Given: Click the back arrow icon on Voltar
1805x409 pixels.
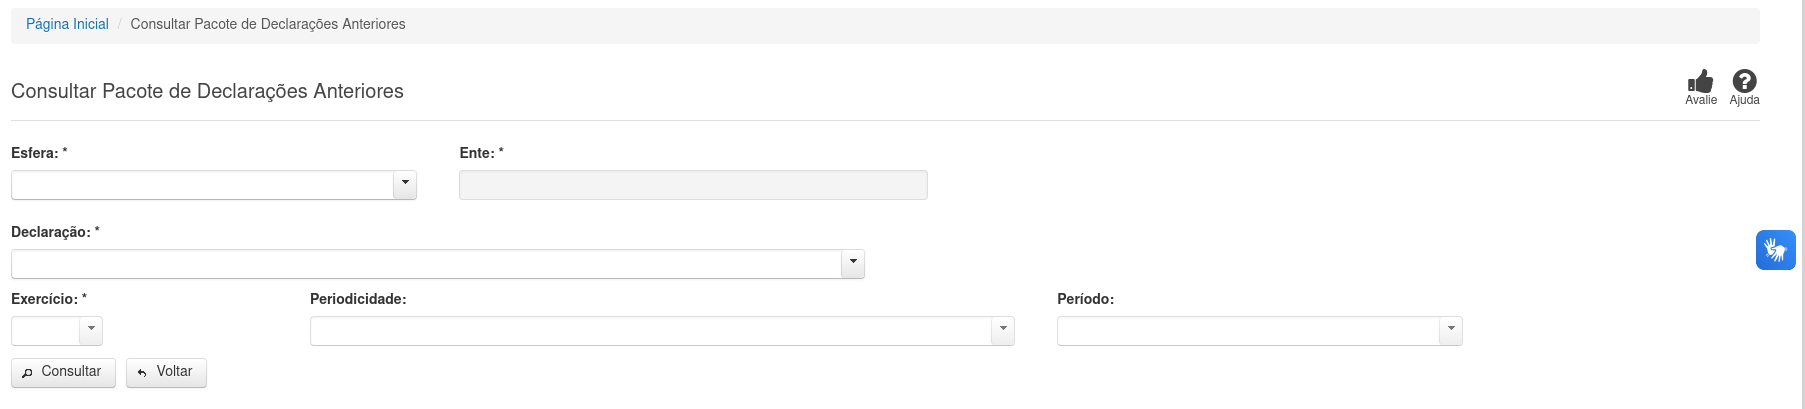Looking at the screenshot, I should pos(142,372).
